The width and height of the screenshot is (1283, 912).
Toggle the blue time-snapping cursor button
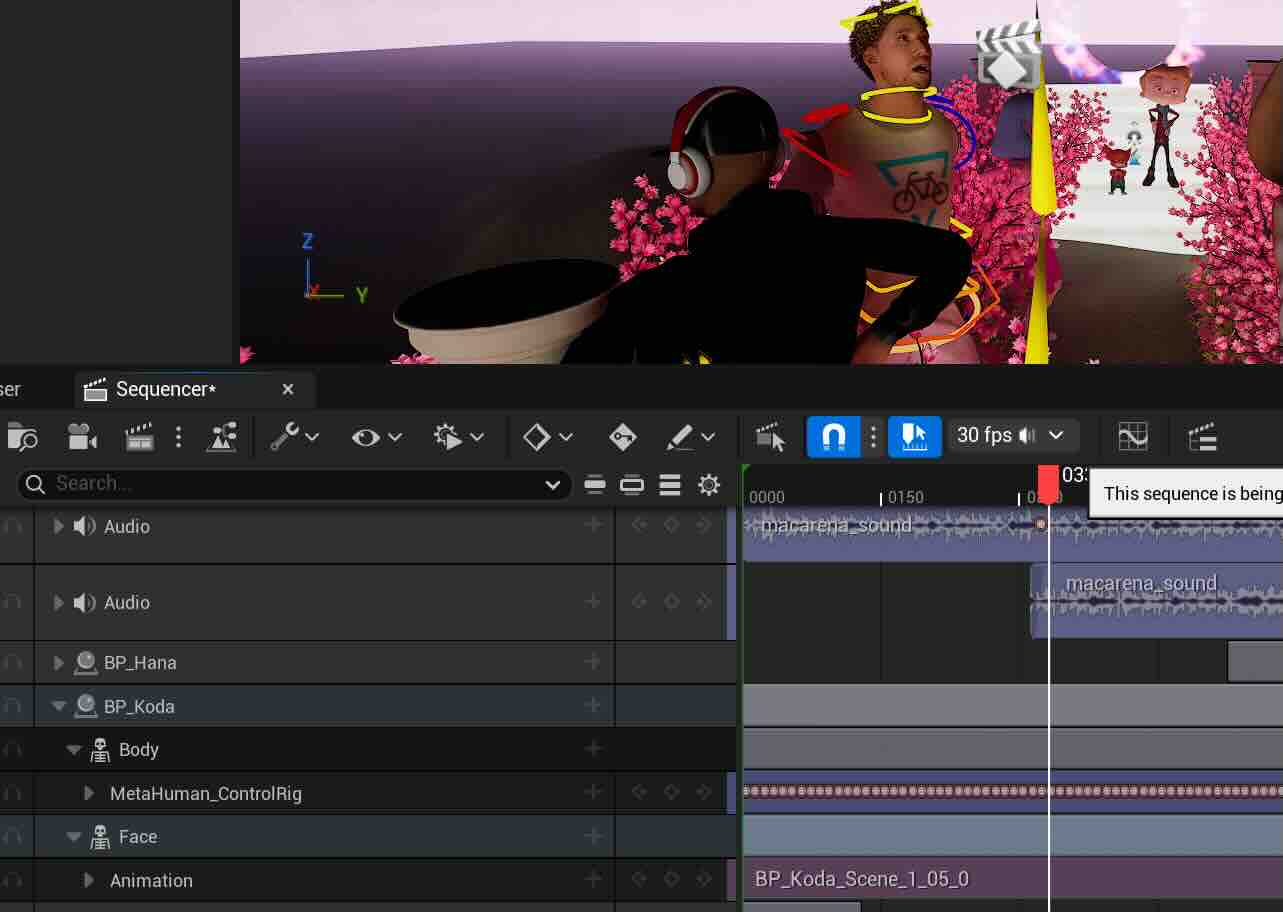point(914,436)
